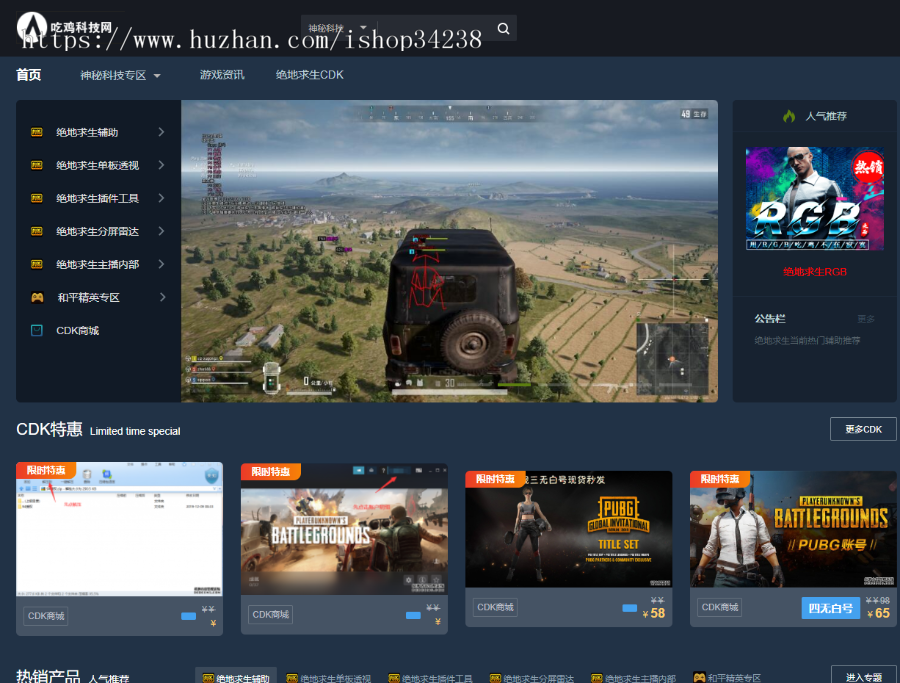Open the main jeep gameplay banner
The image size is (900, 683).
(x=449, y=251)
